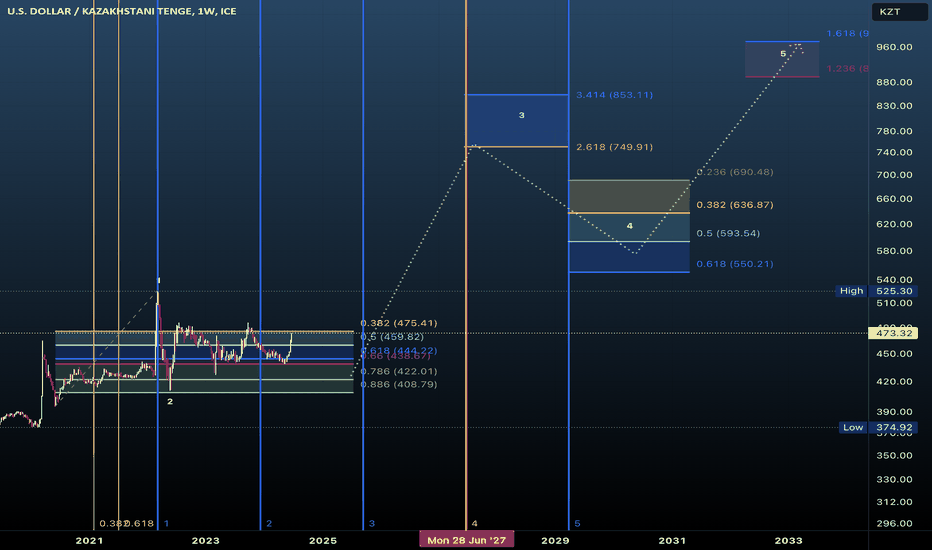Select the 0.886 (408.79) retracement label
The width and height of the screenshot is (932, 550).
click(x=399, y=384)
